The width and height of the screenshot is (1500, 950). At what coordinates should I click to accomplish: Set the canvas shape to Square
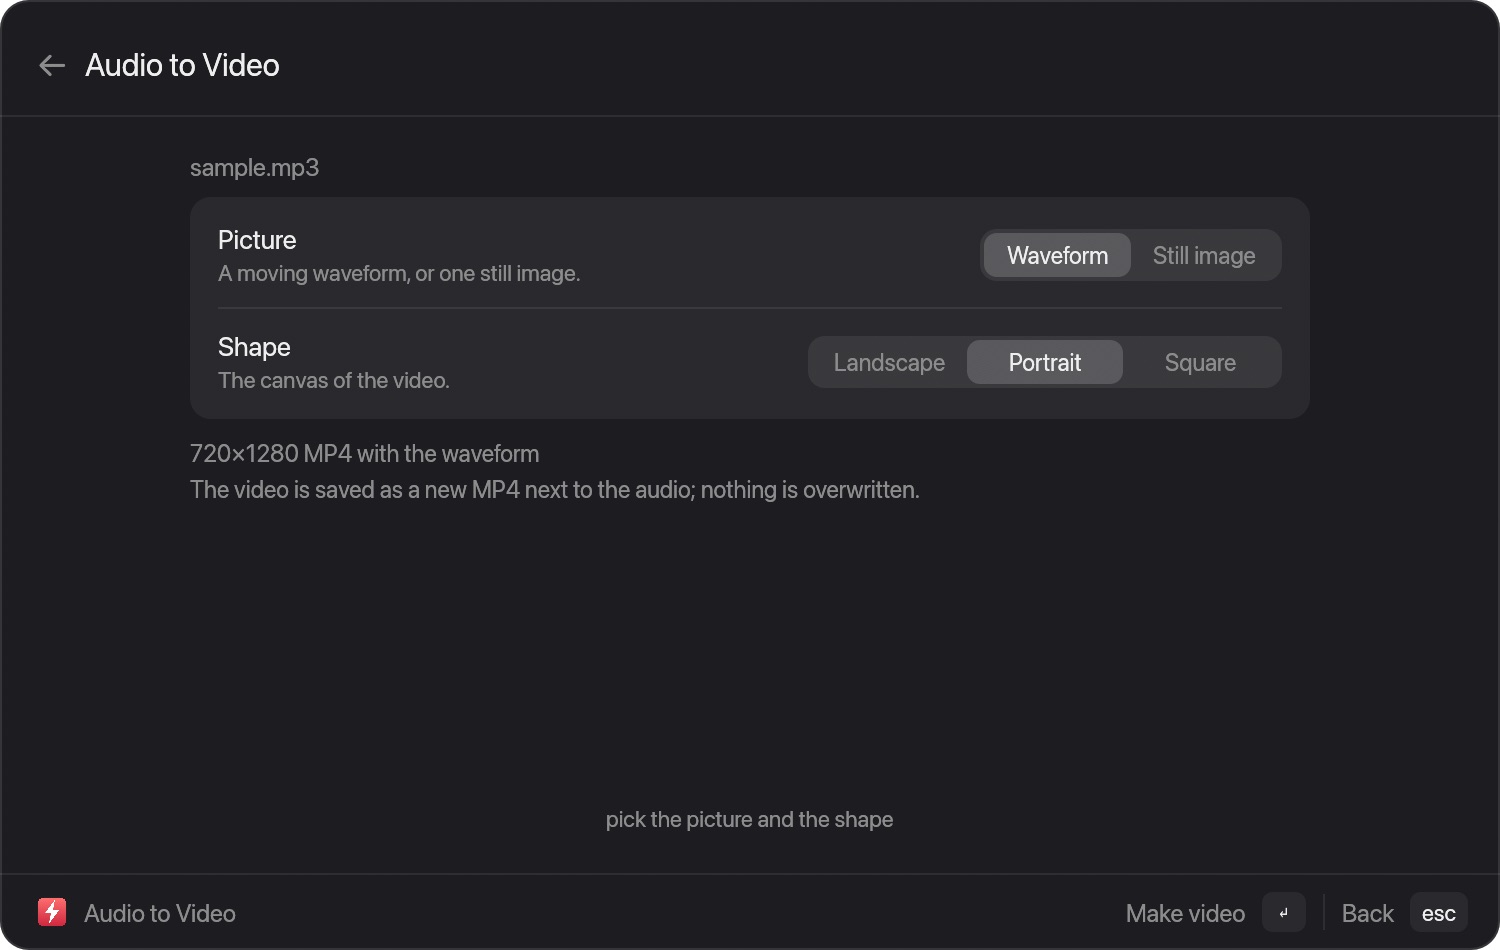pyautogui.click(x=1200, y=362)
